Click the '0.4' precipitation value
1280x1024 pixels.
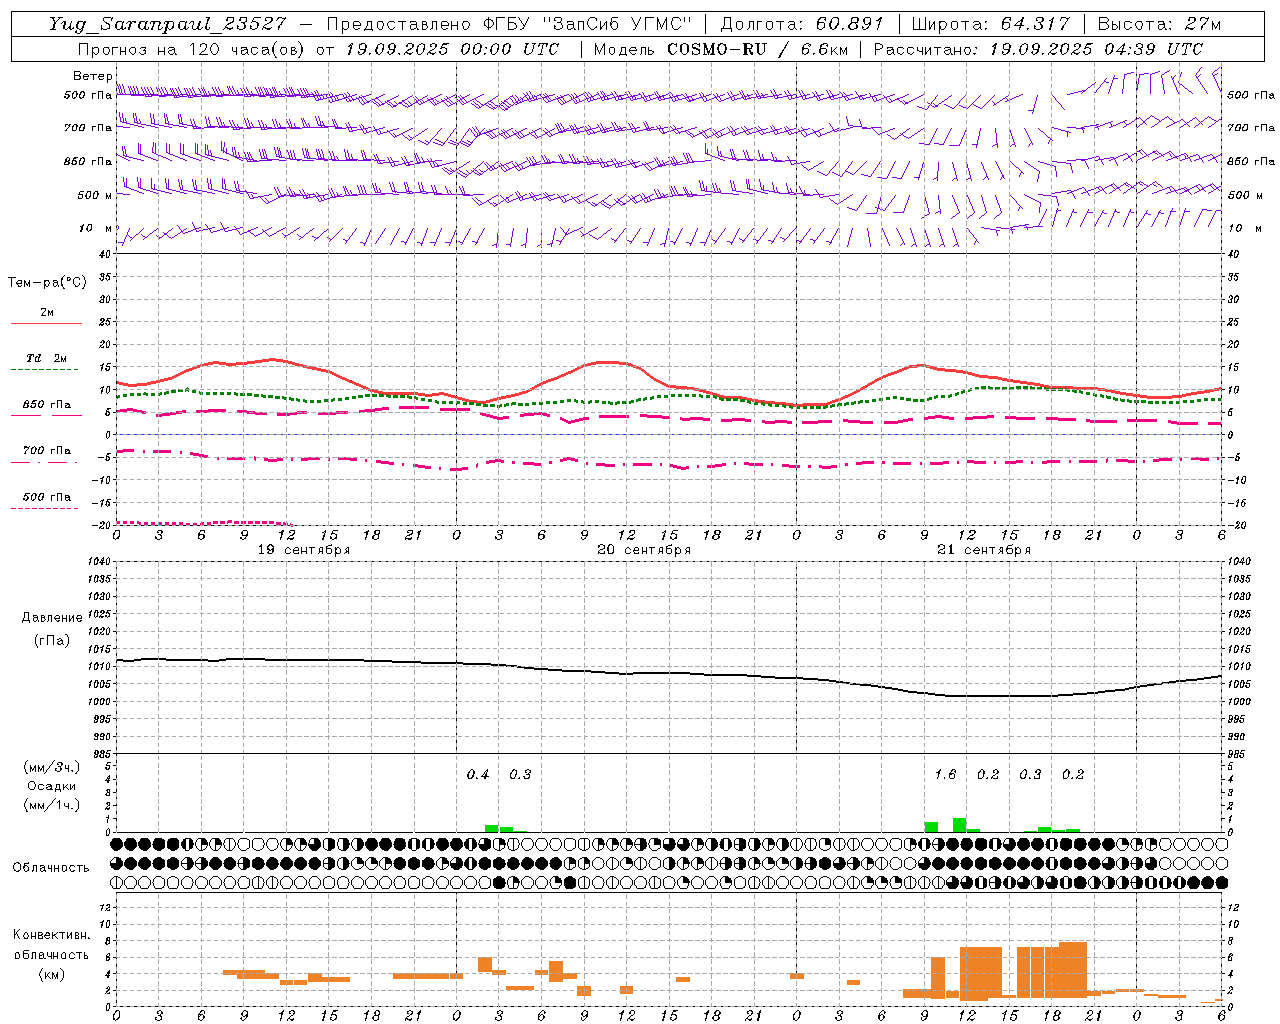point(478,775)
